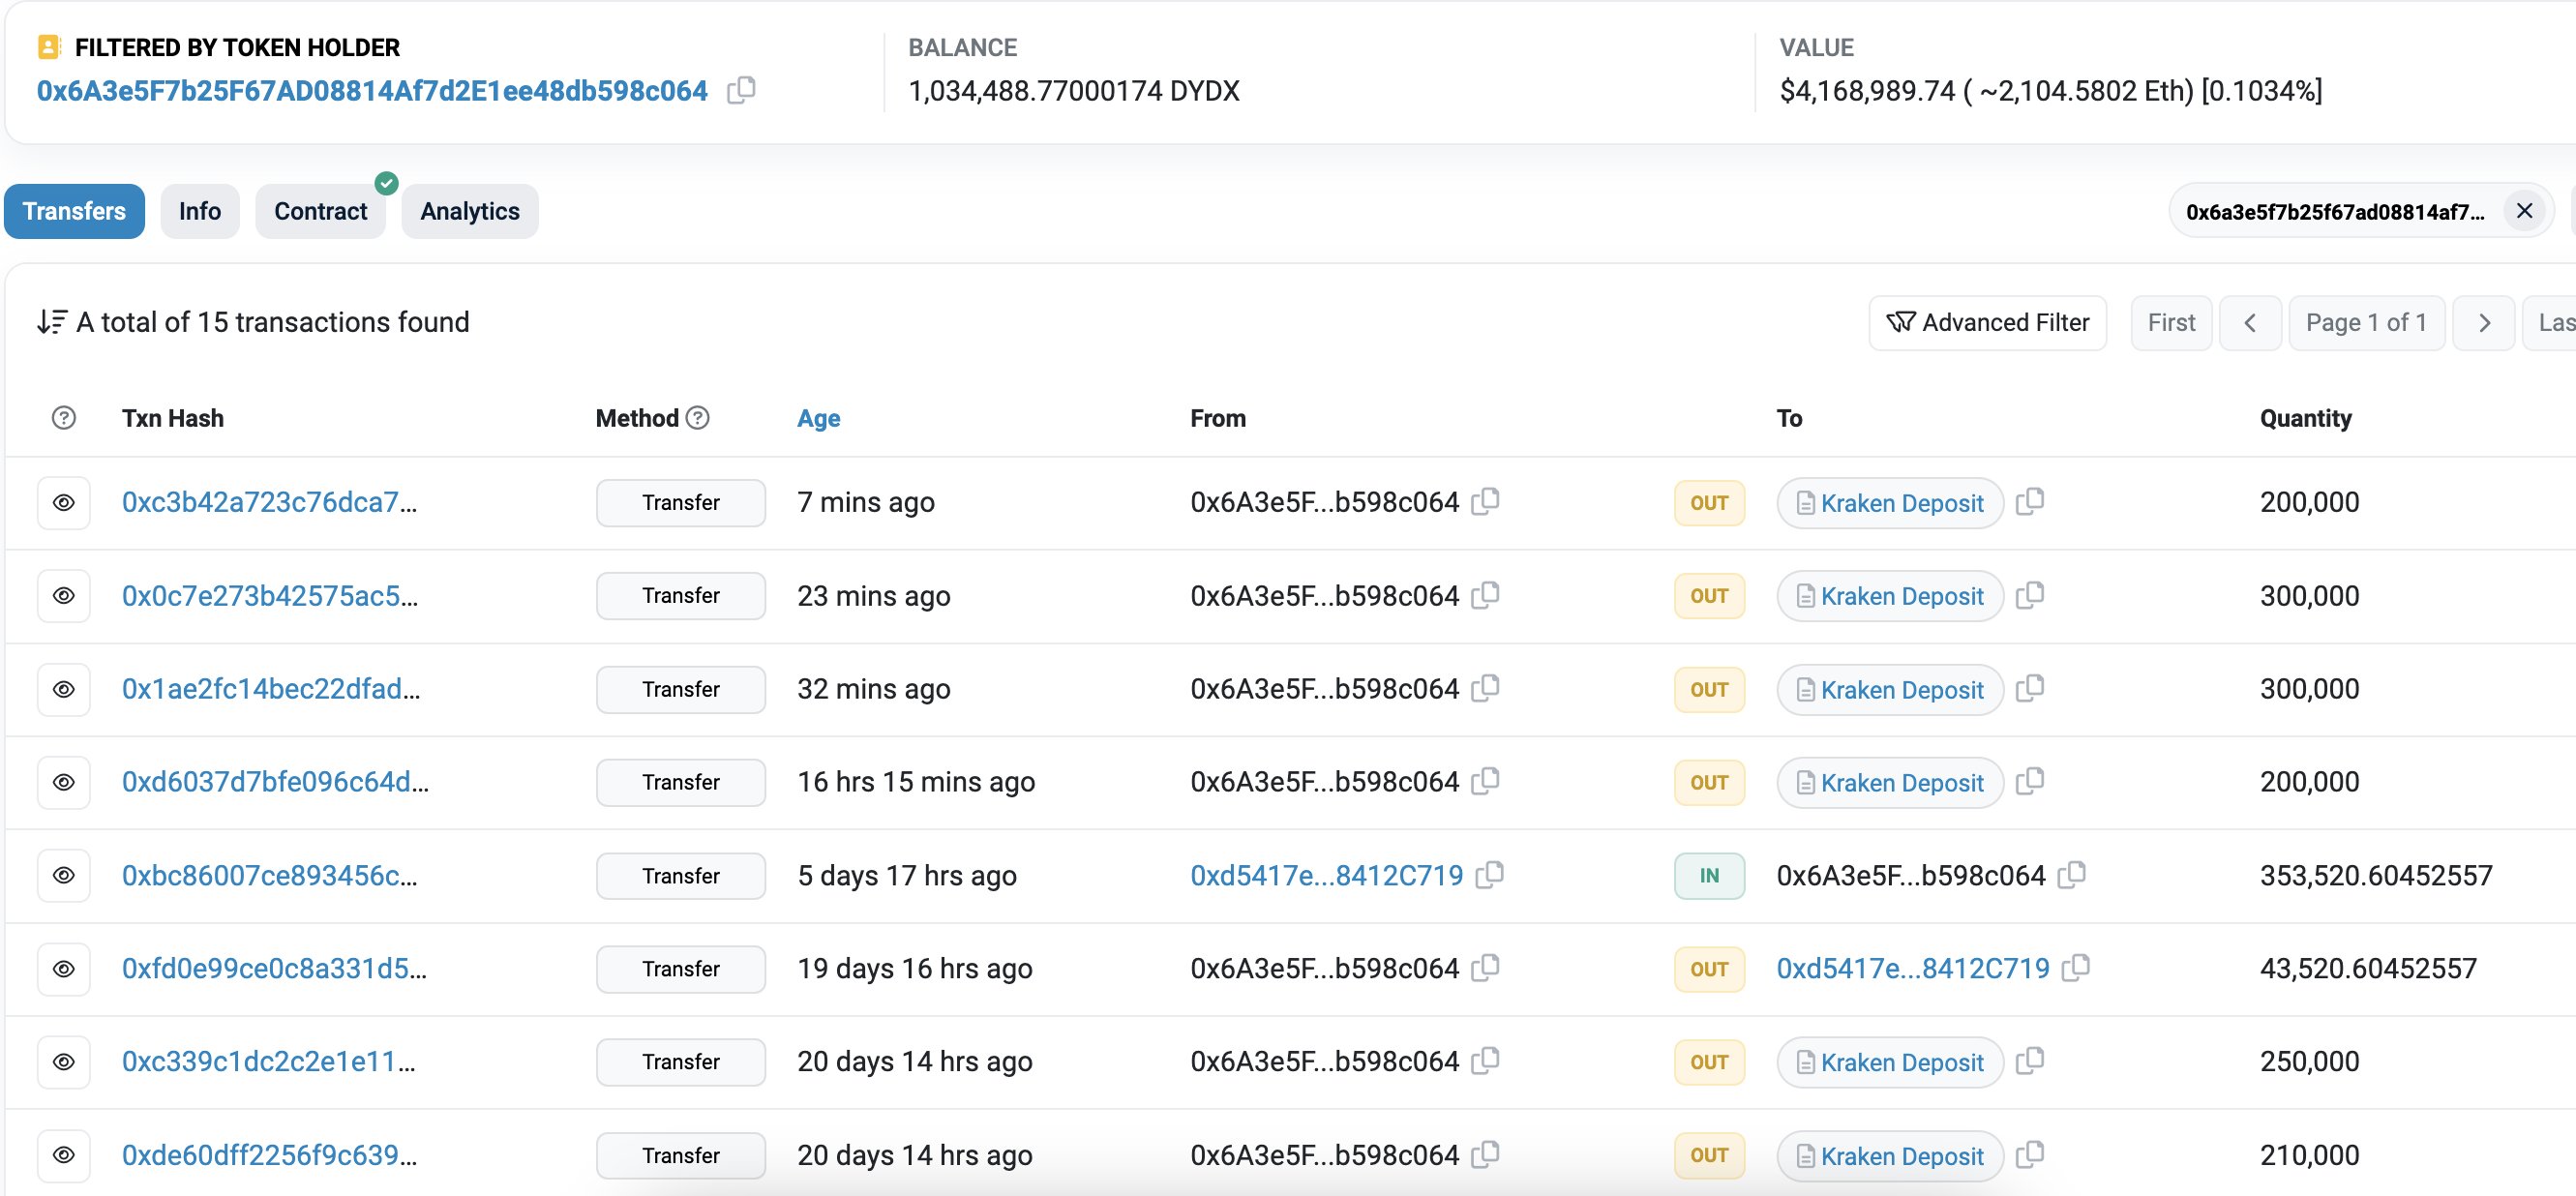Viewport: 2576px width, 1196px height.
Task: Preview transaction 0x0c7e273b42575ac5 with eye icon
Action: point(64,596)
